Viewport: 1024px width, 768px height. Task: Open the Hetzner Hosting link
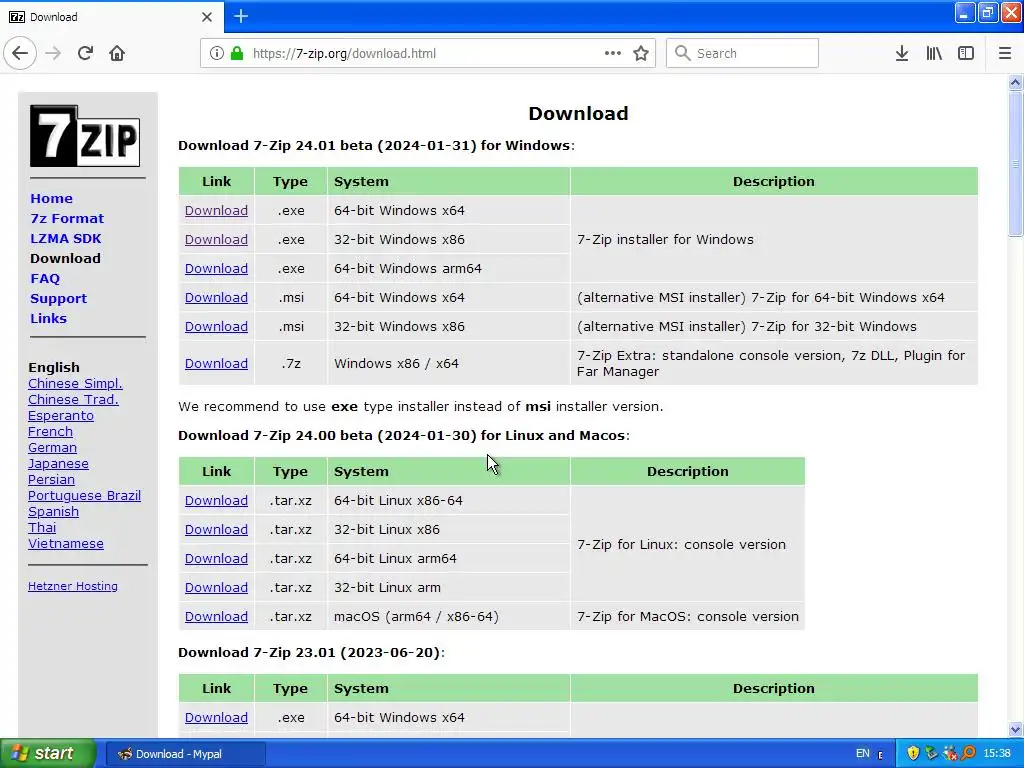point(72,586)
